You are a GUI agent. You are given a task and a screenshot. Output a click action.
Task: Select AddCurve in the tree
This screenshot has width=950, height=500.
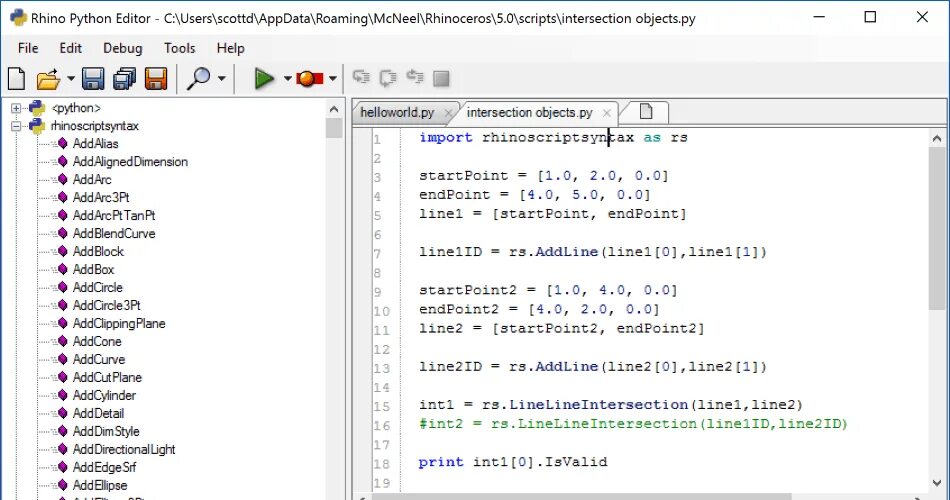[x=99, y=359]
